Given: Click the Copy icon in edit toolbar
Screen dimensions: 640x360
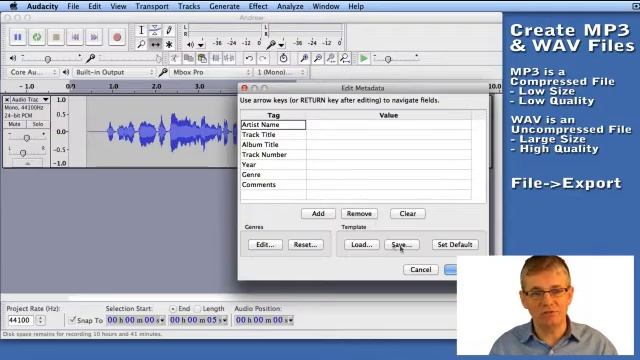Looking at the screenshot, I should click(x=188, y=58).
